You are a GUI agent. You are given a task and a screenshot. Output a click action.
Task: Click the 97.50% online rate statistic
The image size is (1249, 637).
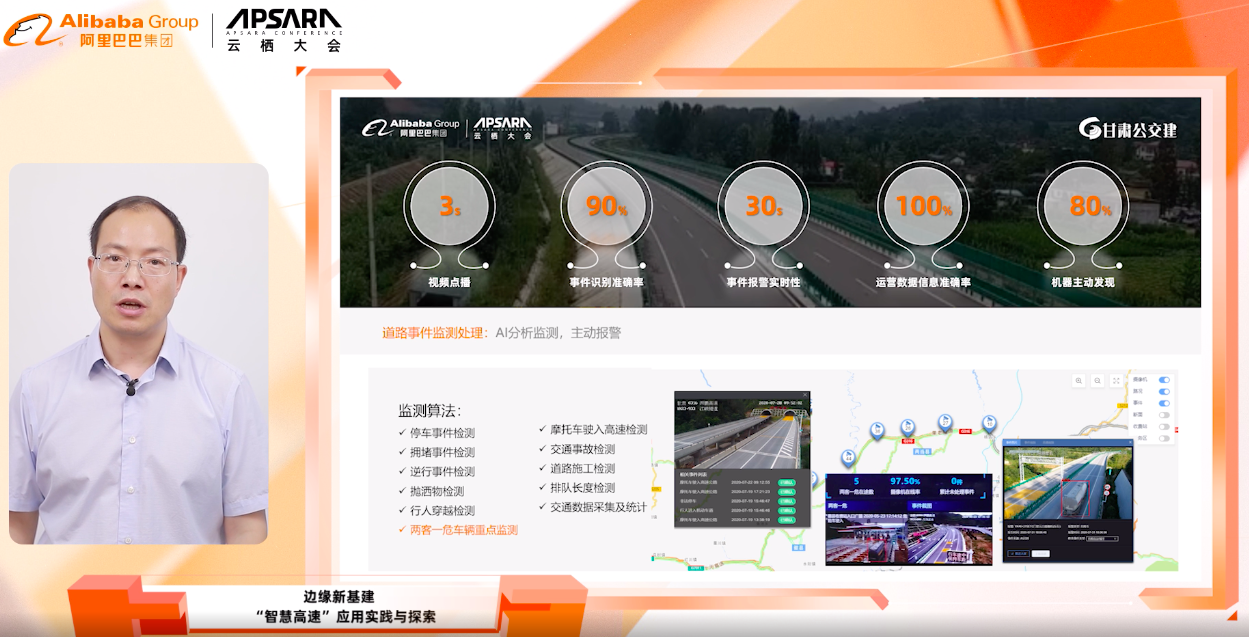pyautogui.click(x=905, y=481)
